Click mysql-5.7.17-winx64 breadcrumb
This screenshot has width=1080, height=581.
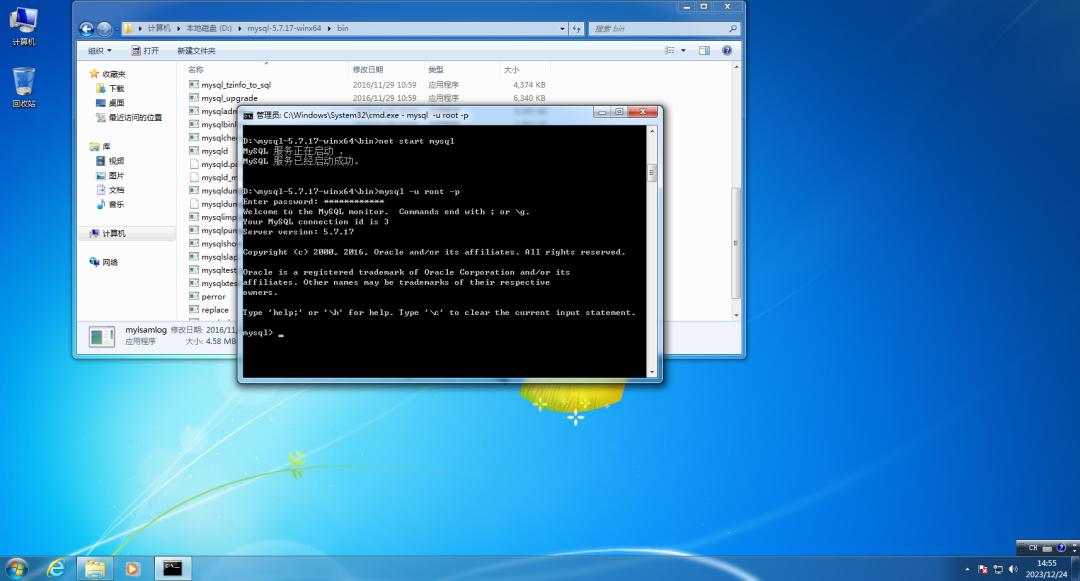click(284, 28)
